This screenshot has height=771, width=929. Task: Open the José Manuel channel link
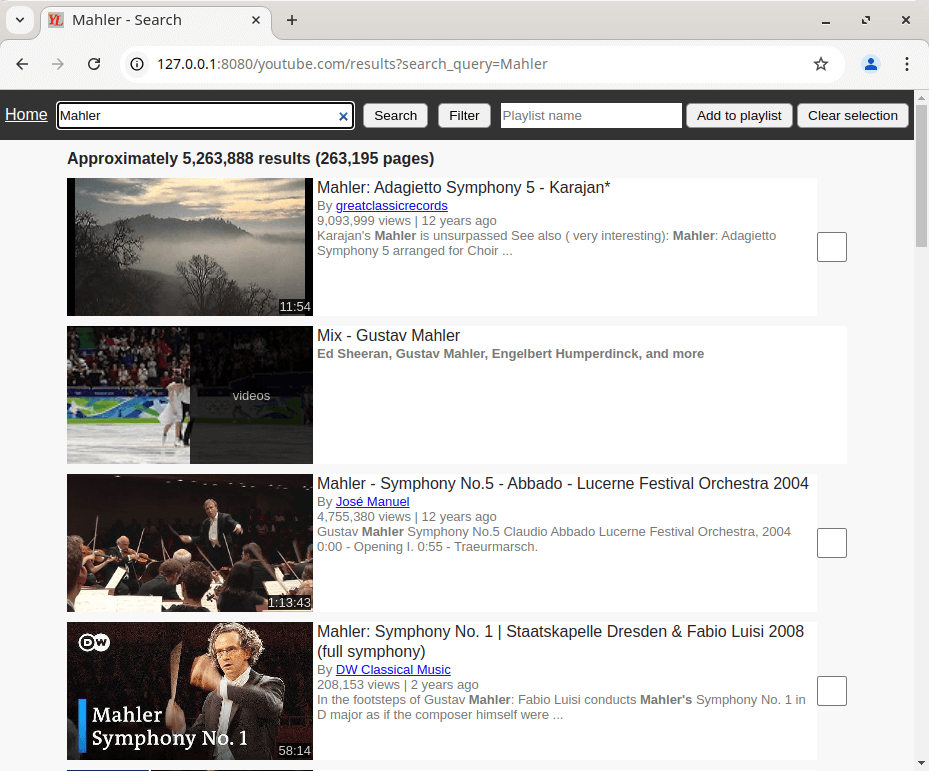(x=373, y=501)
